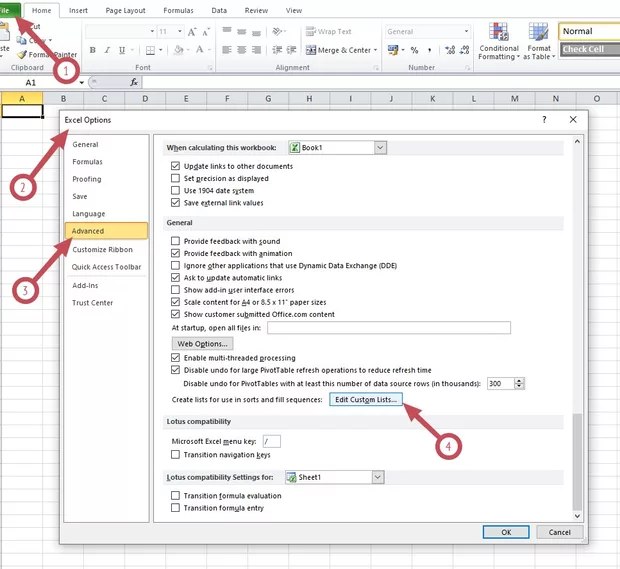The height and width of the screenshot is (569, 620).
Task: Click the Format Painter icon
Action: point(22,55)
